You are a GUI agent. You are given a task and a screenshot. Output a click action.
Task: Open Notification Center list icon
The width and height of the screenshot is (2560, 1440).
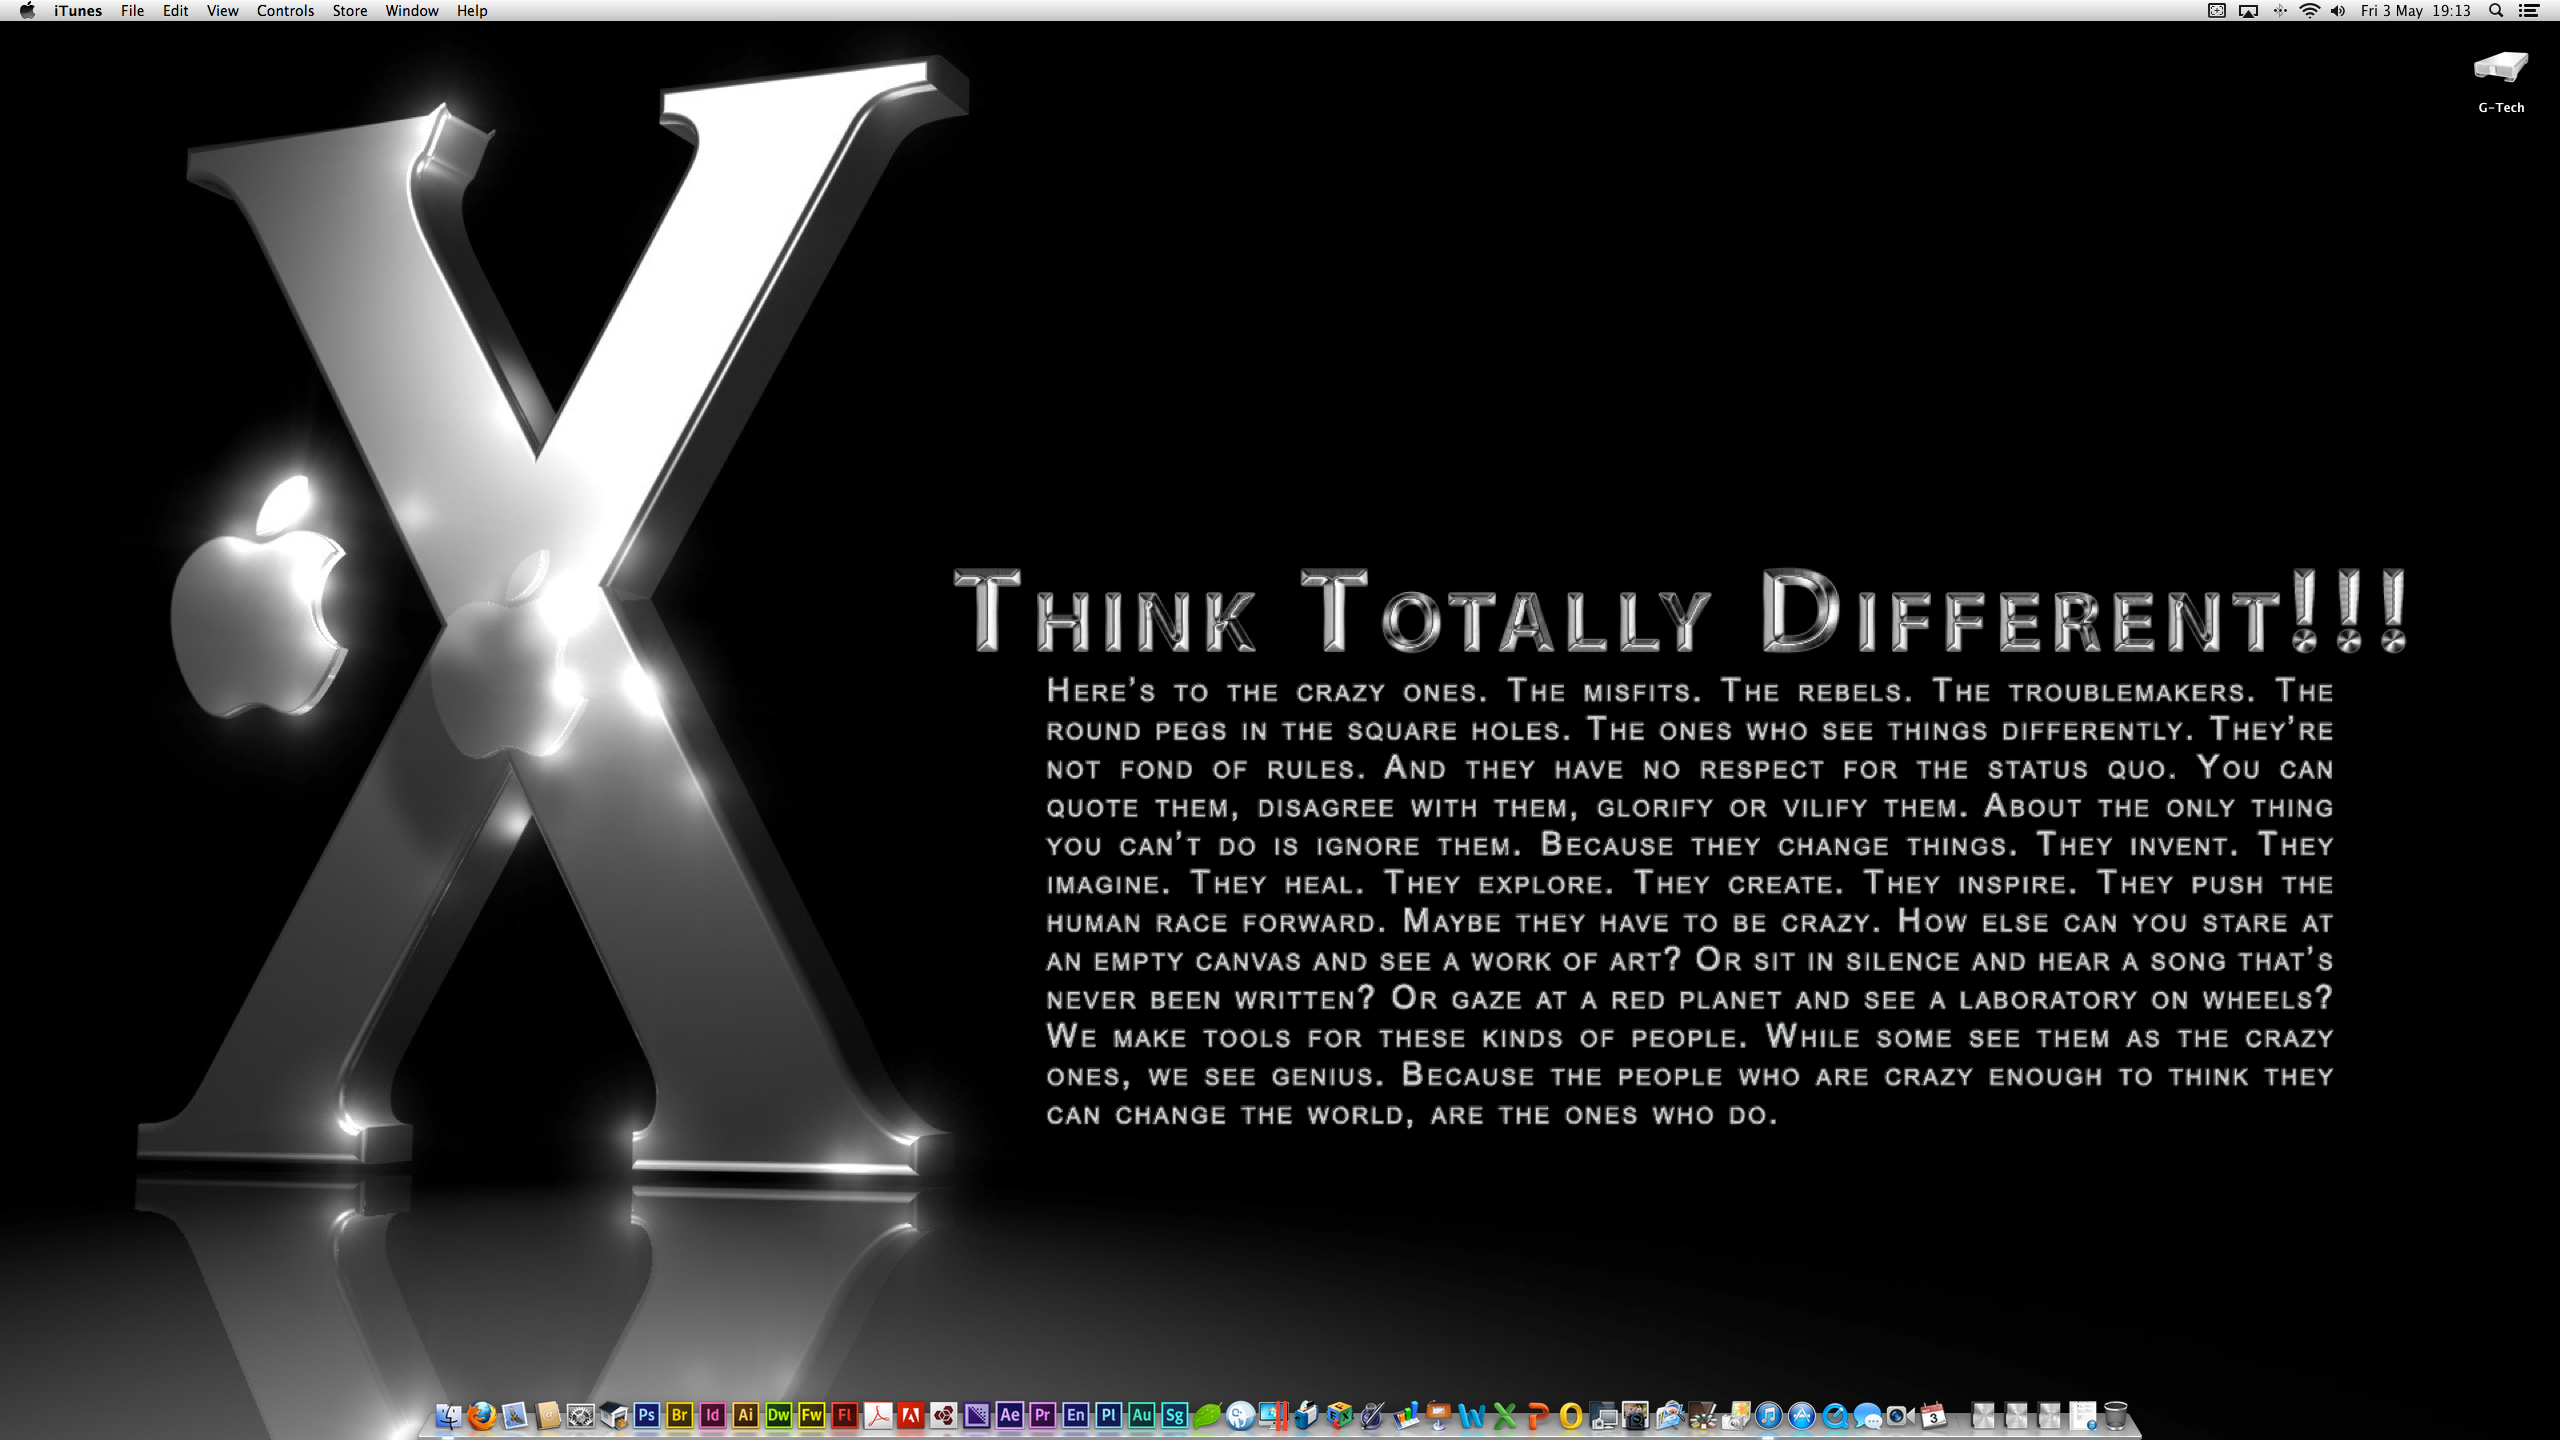(x=2529, y=11)
